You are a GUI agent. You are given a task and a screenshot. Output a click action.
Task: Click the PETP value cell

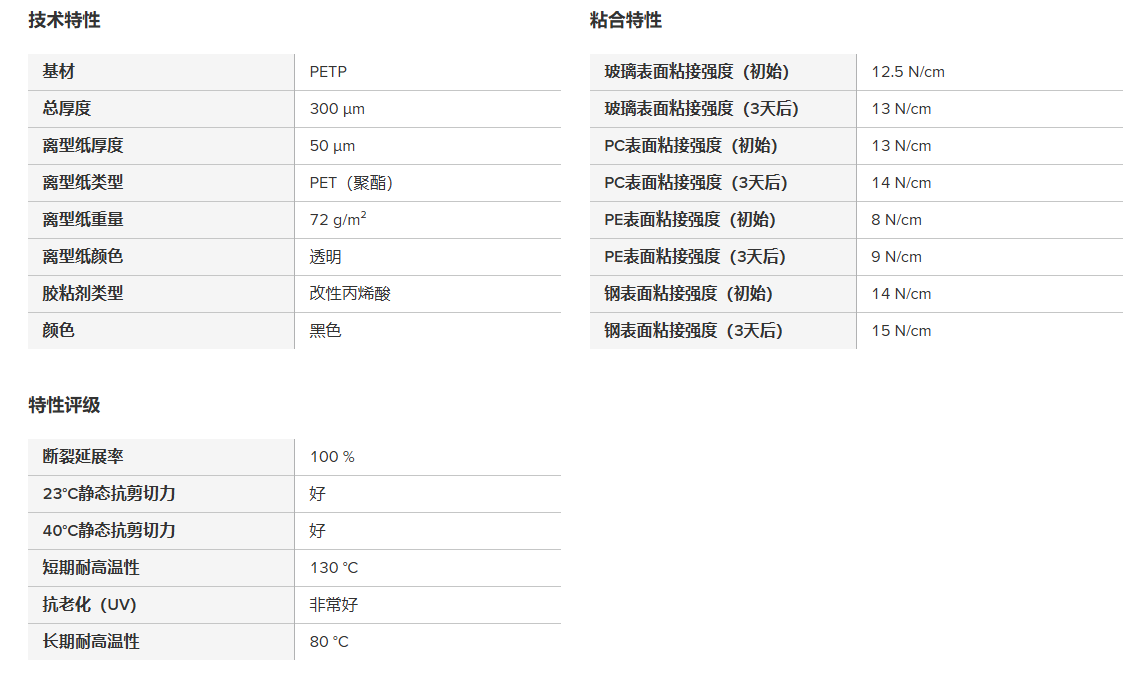[x=328, y=72]
